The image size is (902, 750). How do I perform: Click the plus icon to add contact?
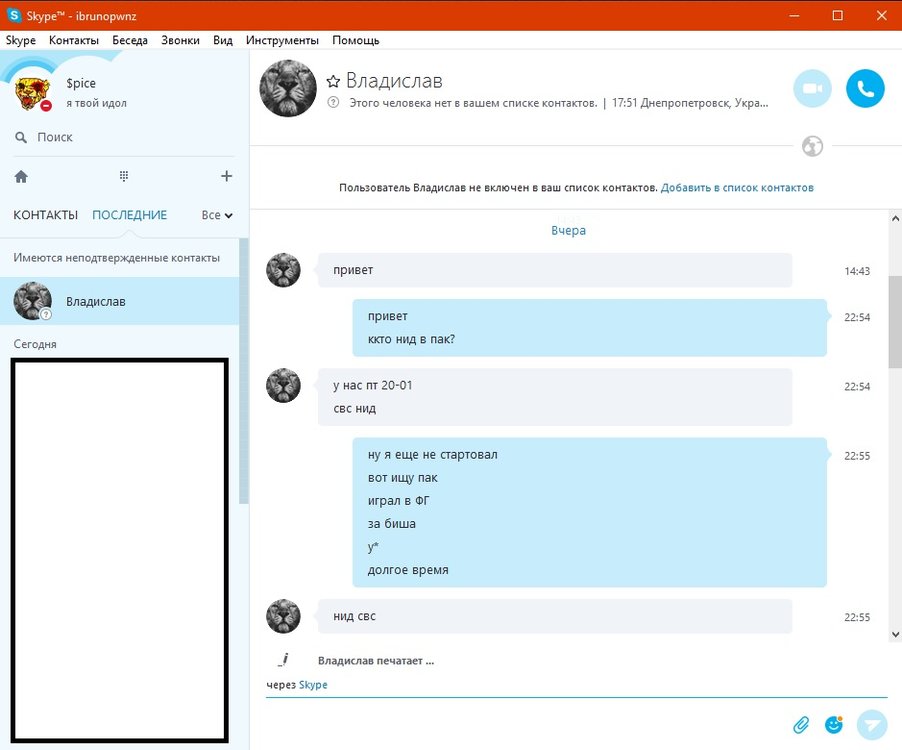(x=226, y=176)
